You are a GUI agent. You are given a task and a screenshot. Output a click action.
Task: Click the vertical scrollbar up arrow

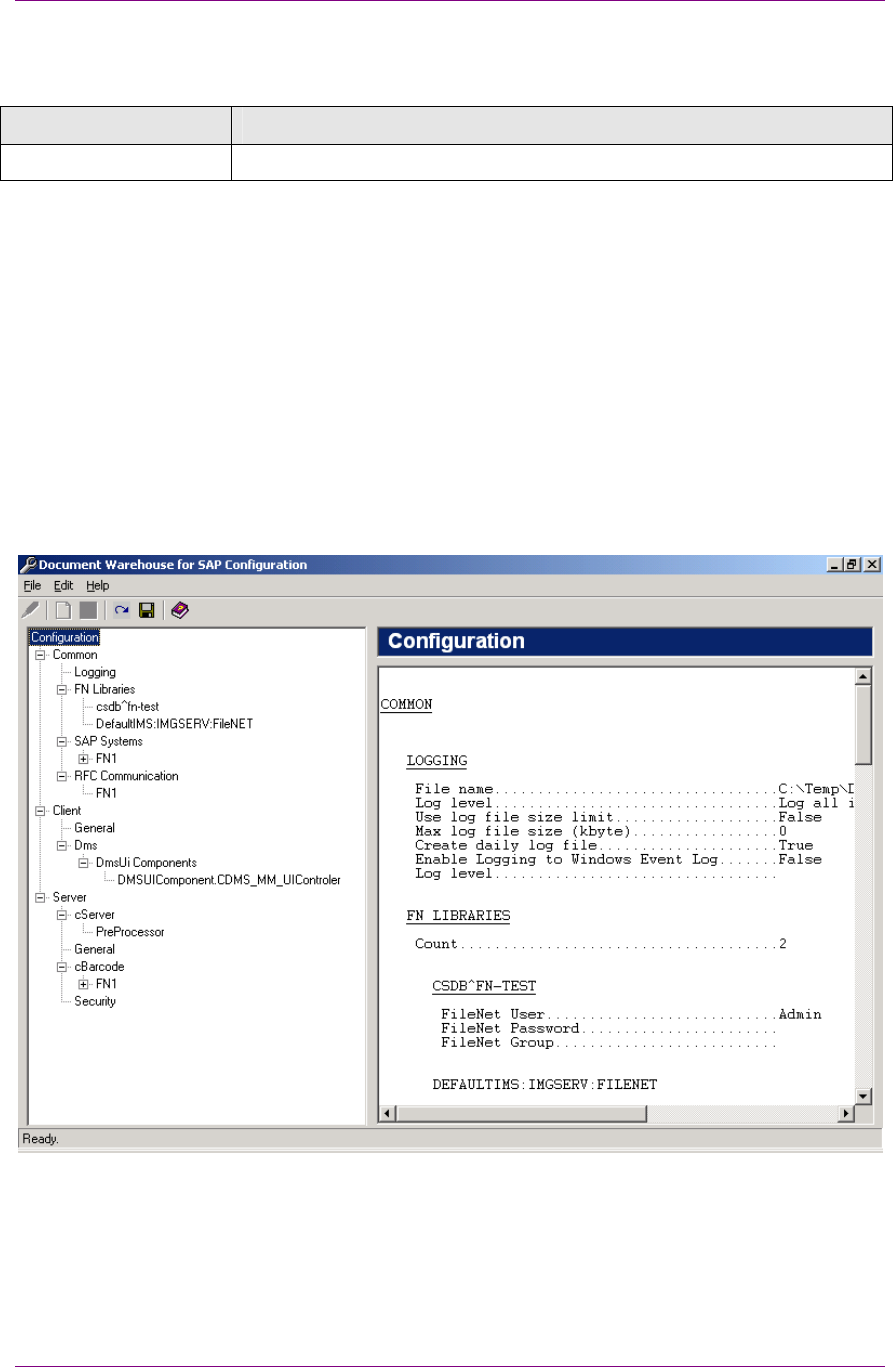pos(863,678)
